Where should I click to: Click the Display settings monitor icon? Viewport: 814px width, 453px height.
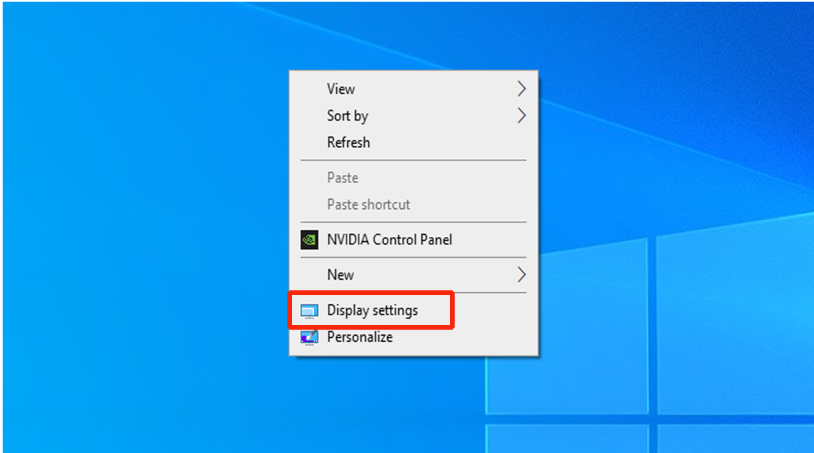coord(309,311)
